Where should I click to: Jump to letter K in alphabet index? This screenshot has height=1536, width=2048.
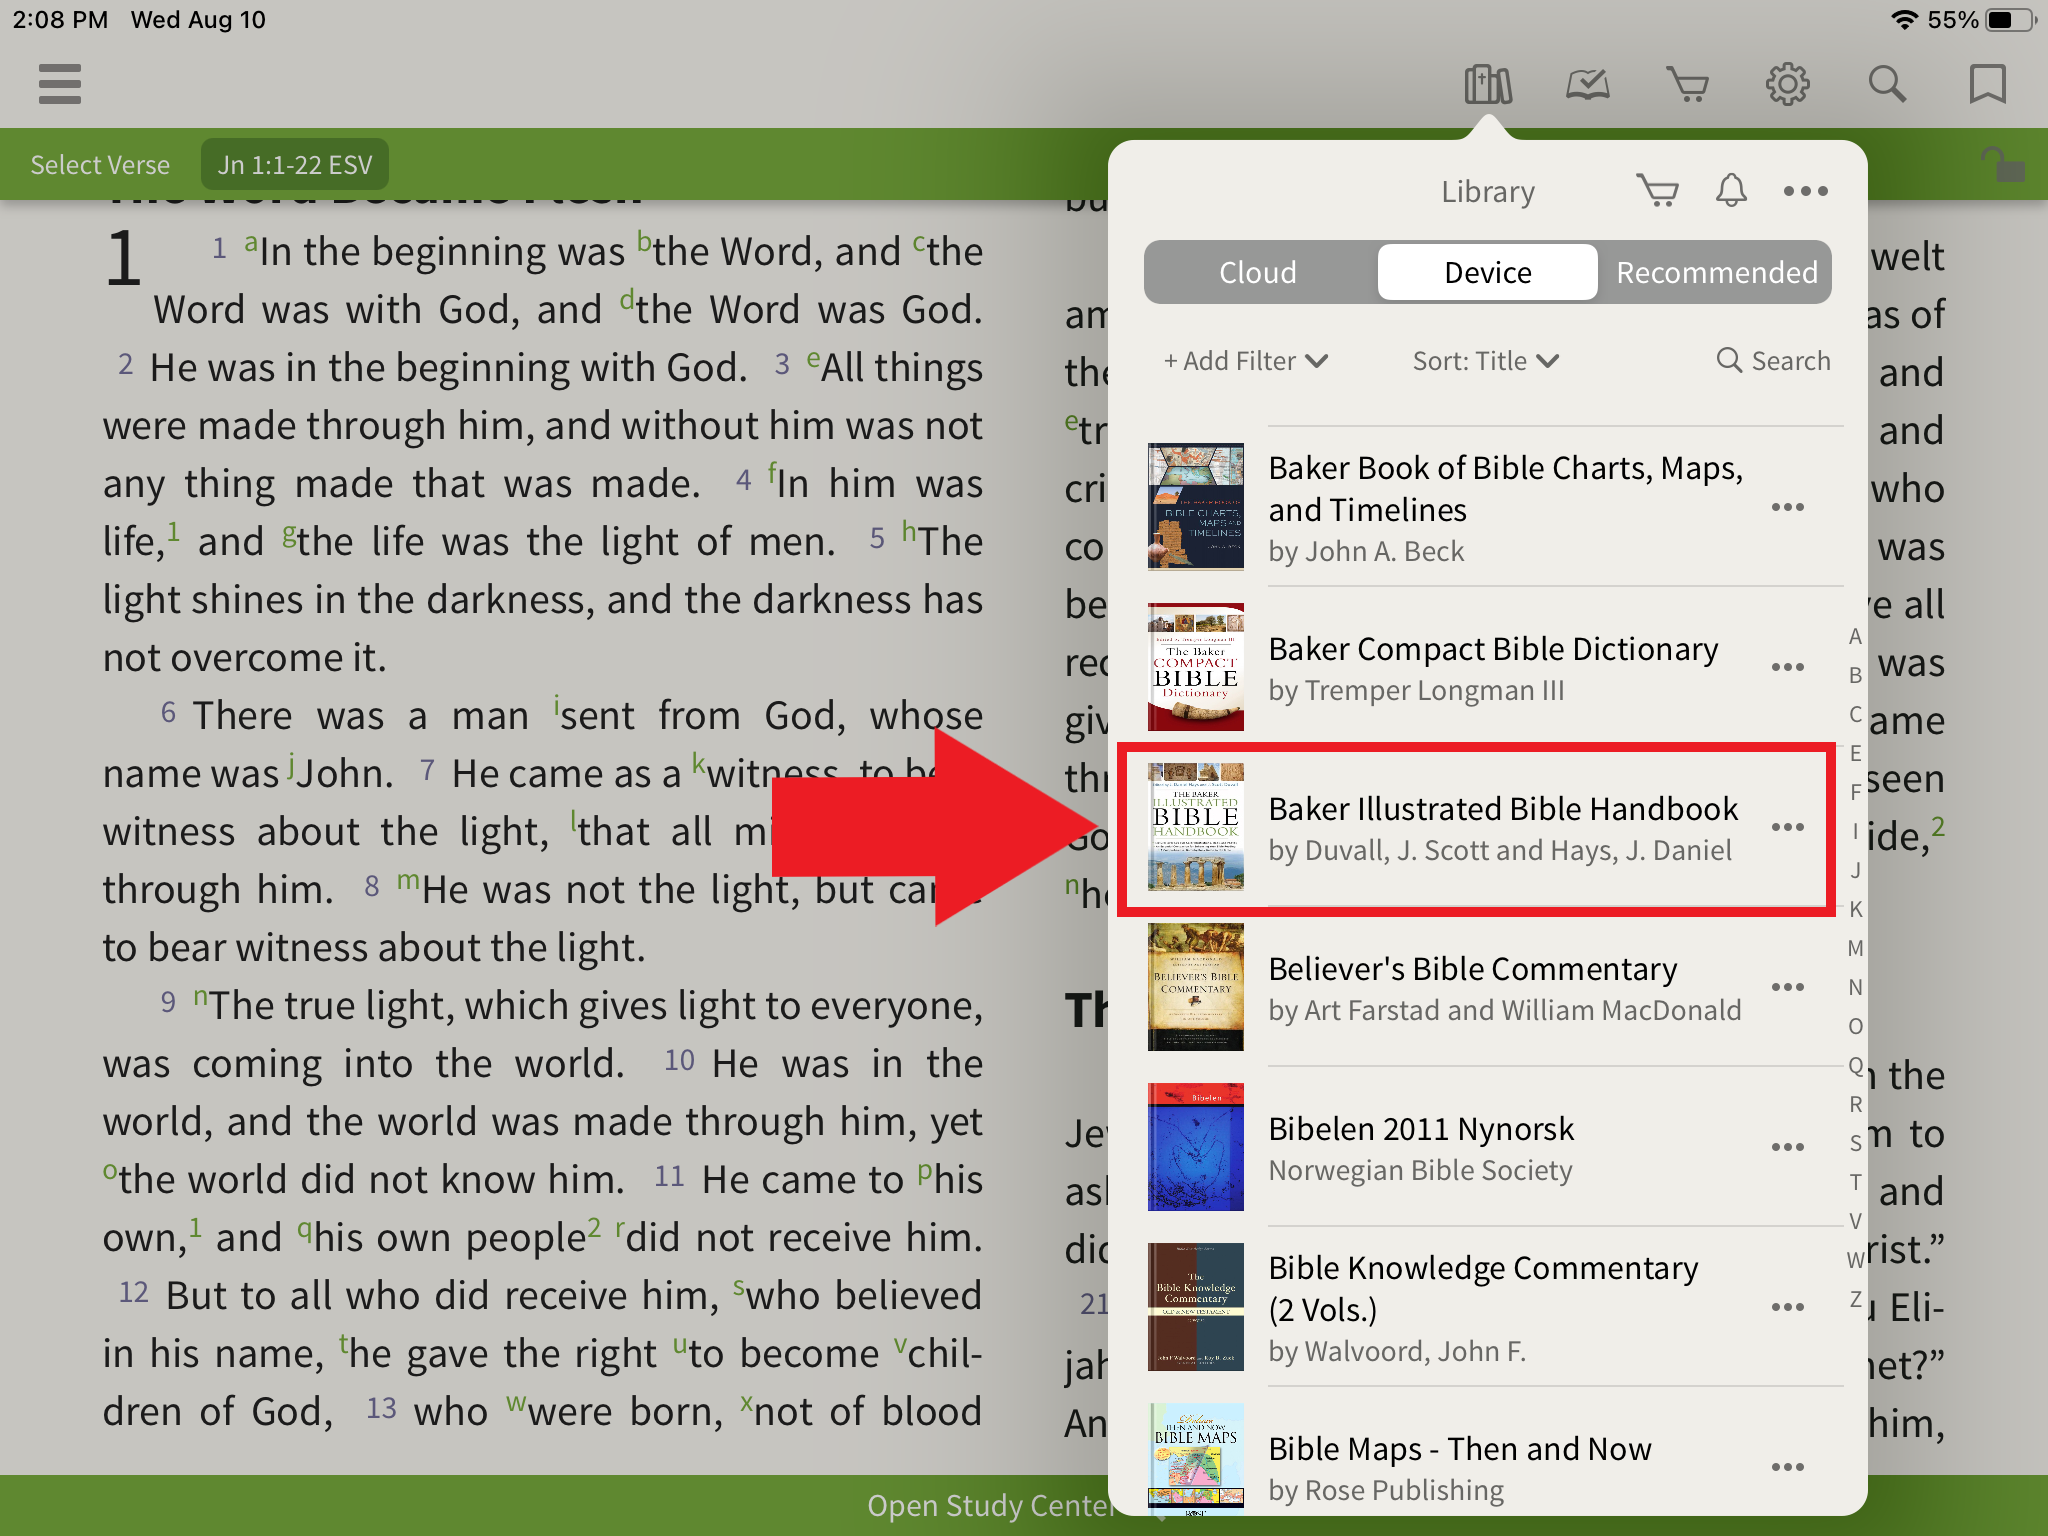[1855, 909]
